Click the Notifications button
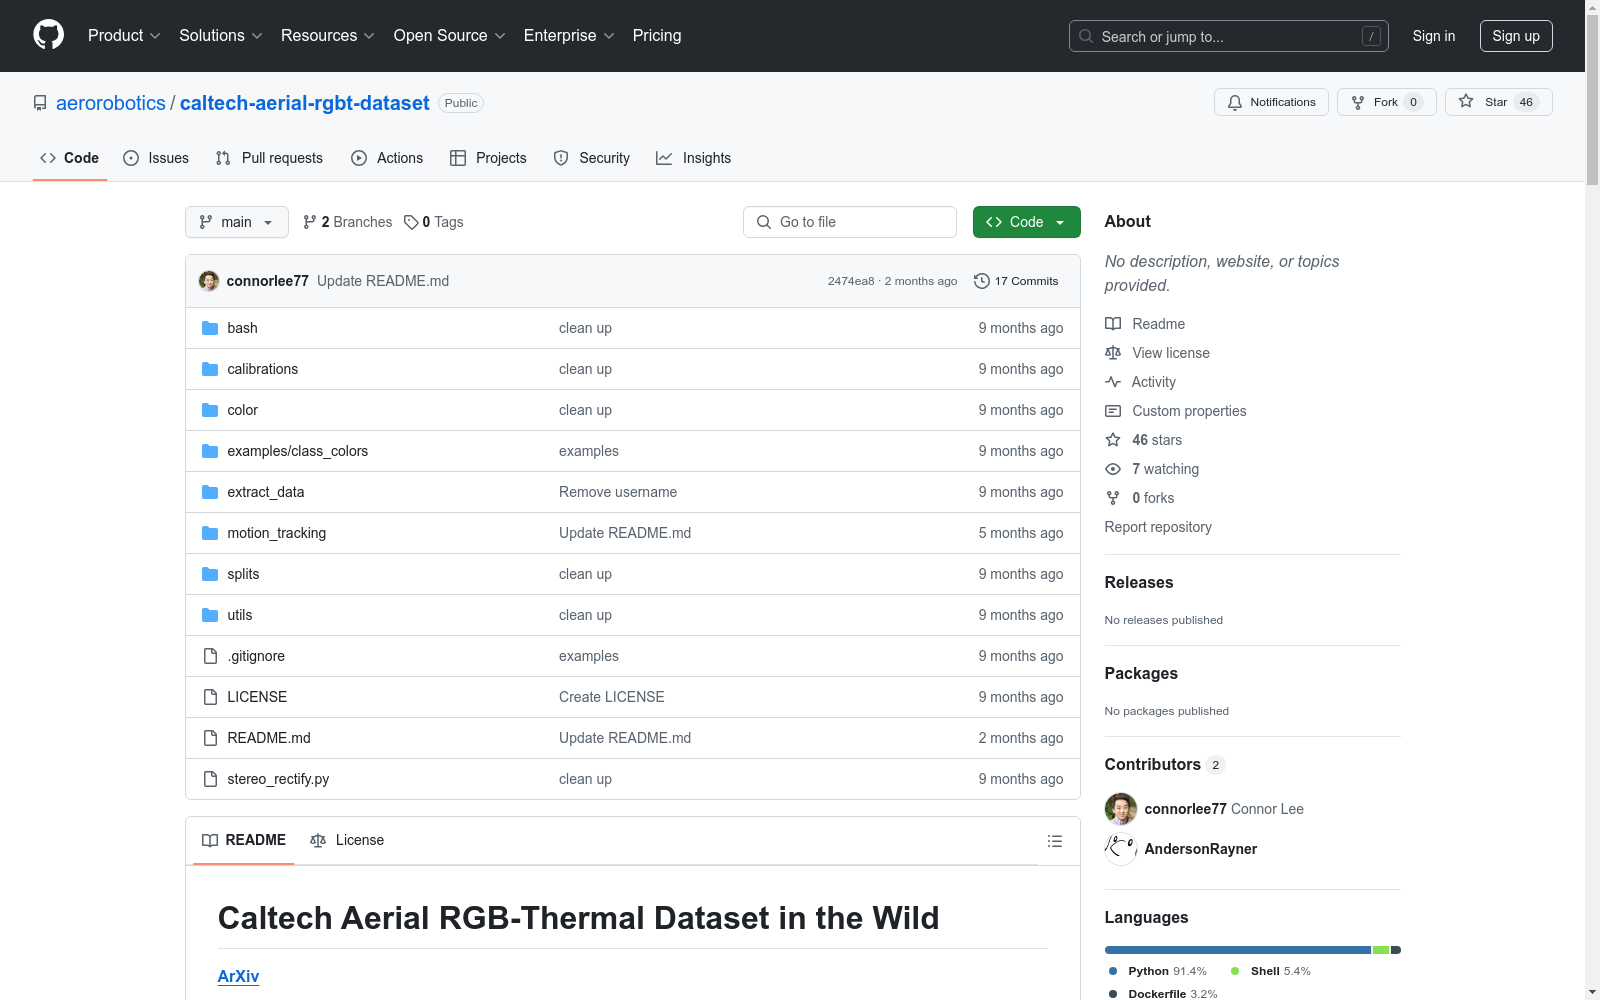The image size is (1600, 1000). point(1271,102)
